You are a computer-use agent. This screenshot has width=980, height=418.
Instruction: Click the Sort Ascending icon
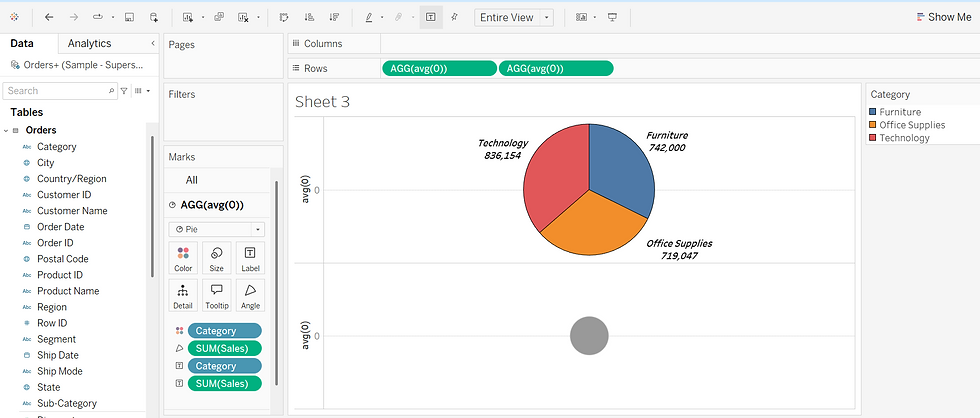309,17
